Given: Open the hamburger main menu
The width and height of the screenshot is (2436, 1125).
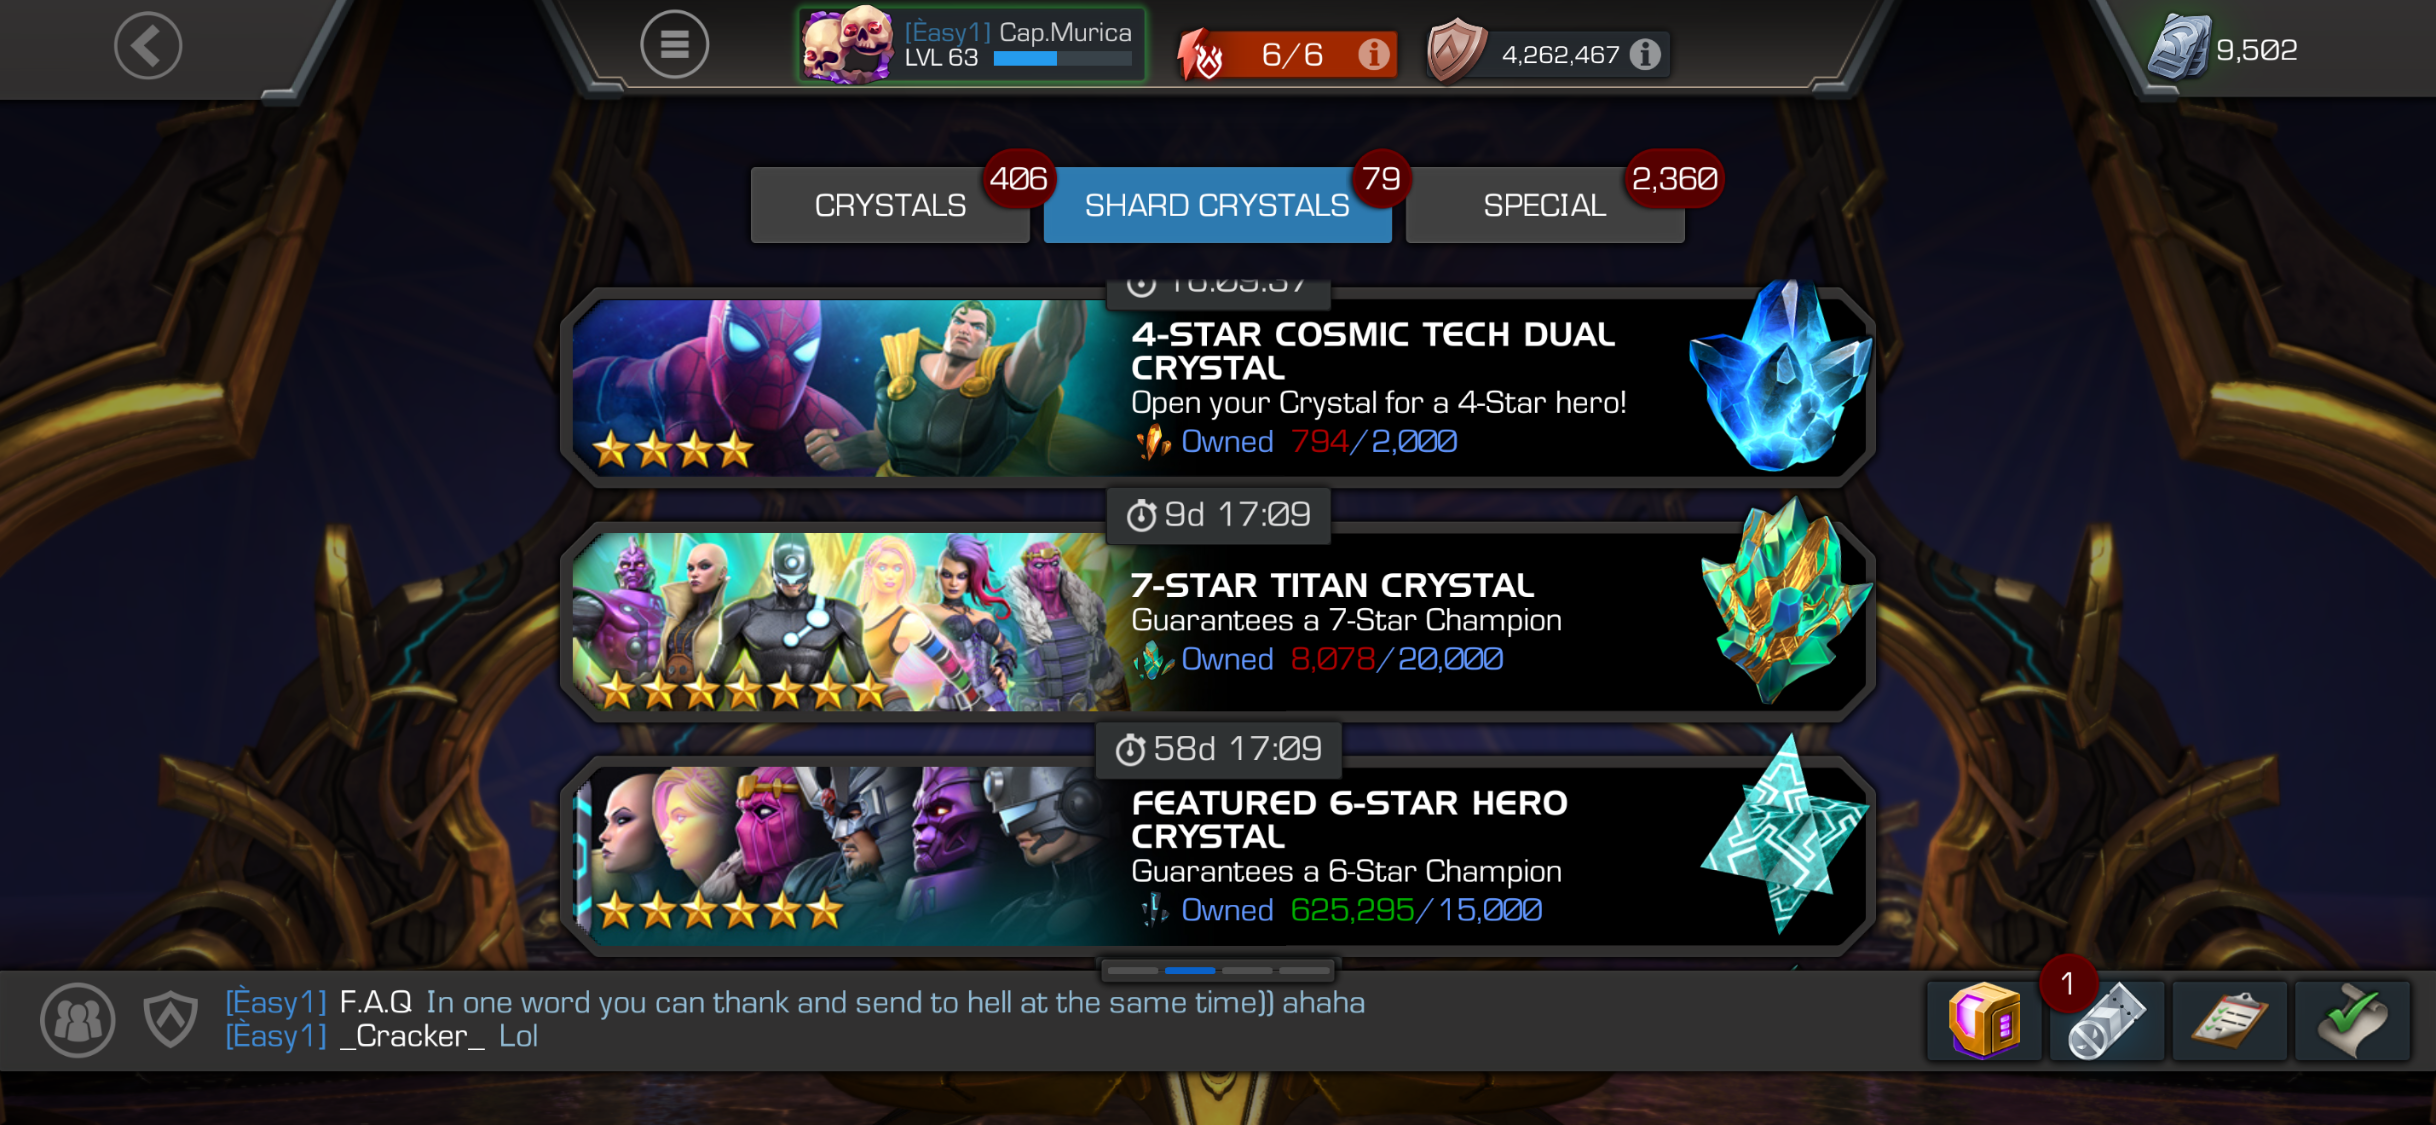Looking at the screenshot, I should (x=674, y=44).
